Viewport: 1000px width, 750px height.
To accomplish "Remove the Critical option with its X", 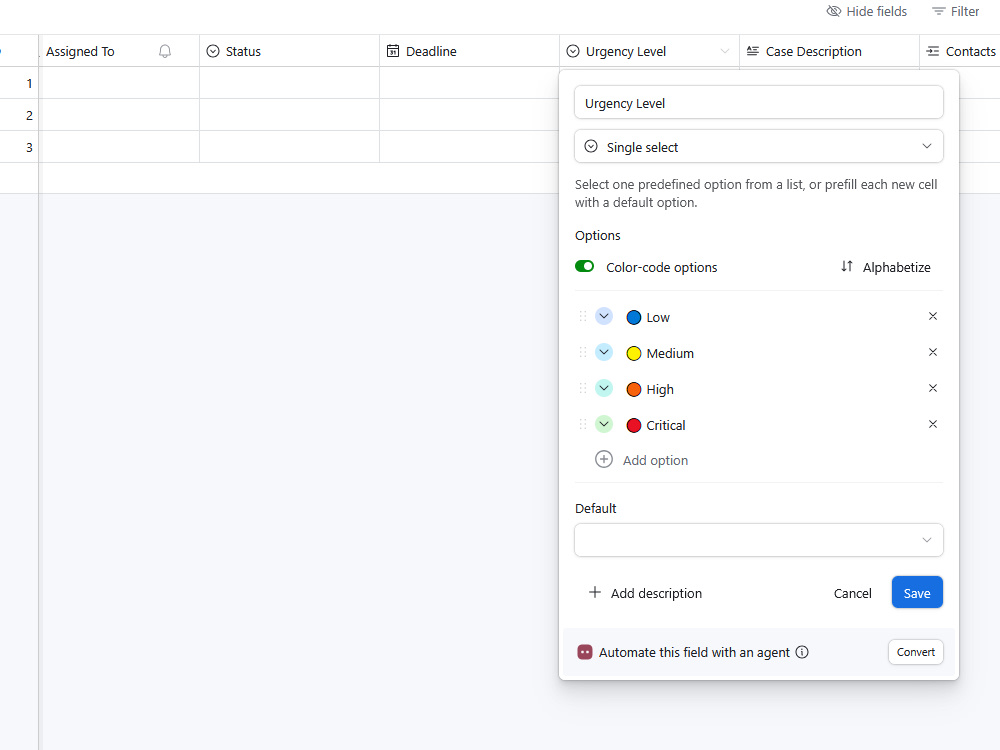I will click(x=932, y=424).
